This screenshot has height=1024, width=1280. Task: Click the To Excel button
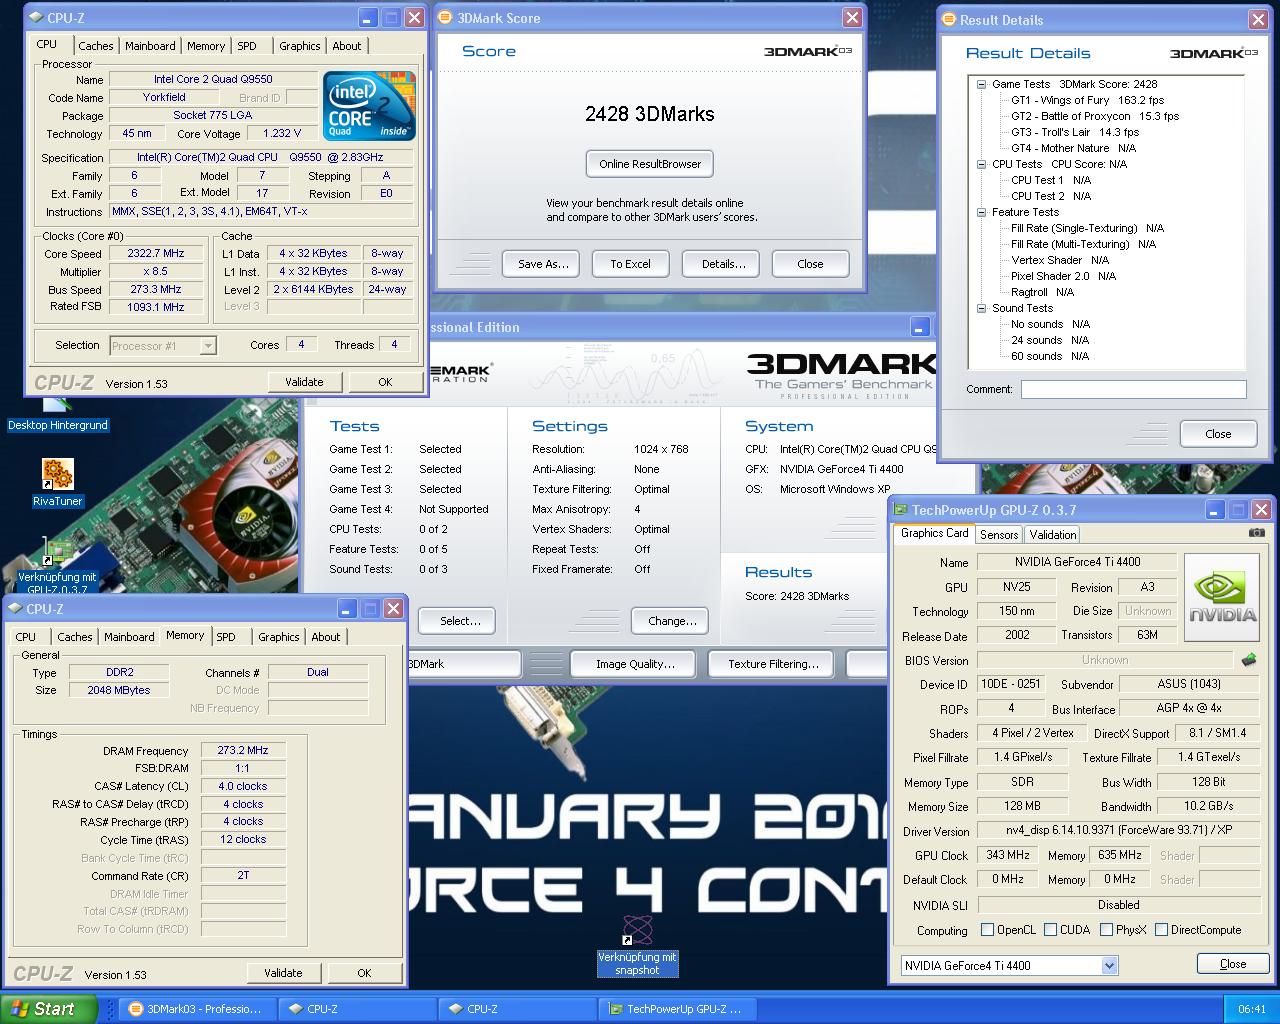tap(630, 264)
